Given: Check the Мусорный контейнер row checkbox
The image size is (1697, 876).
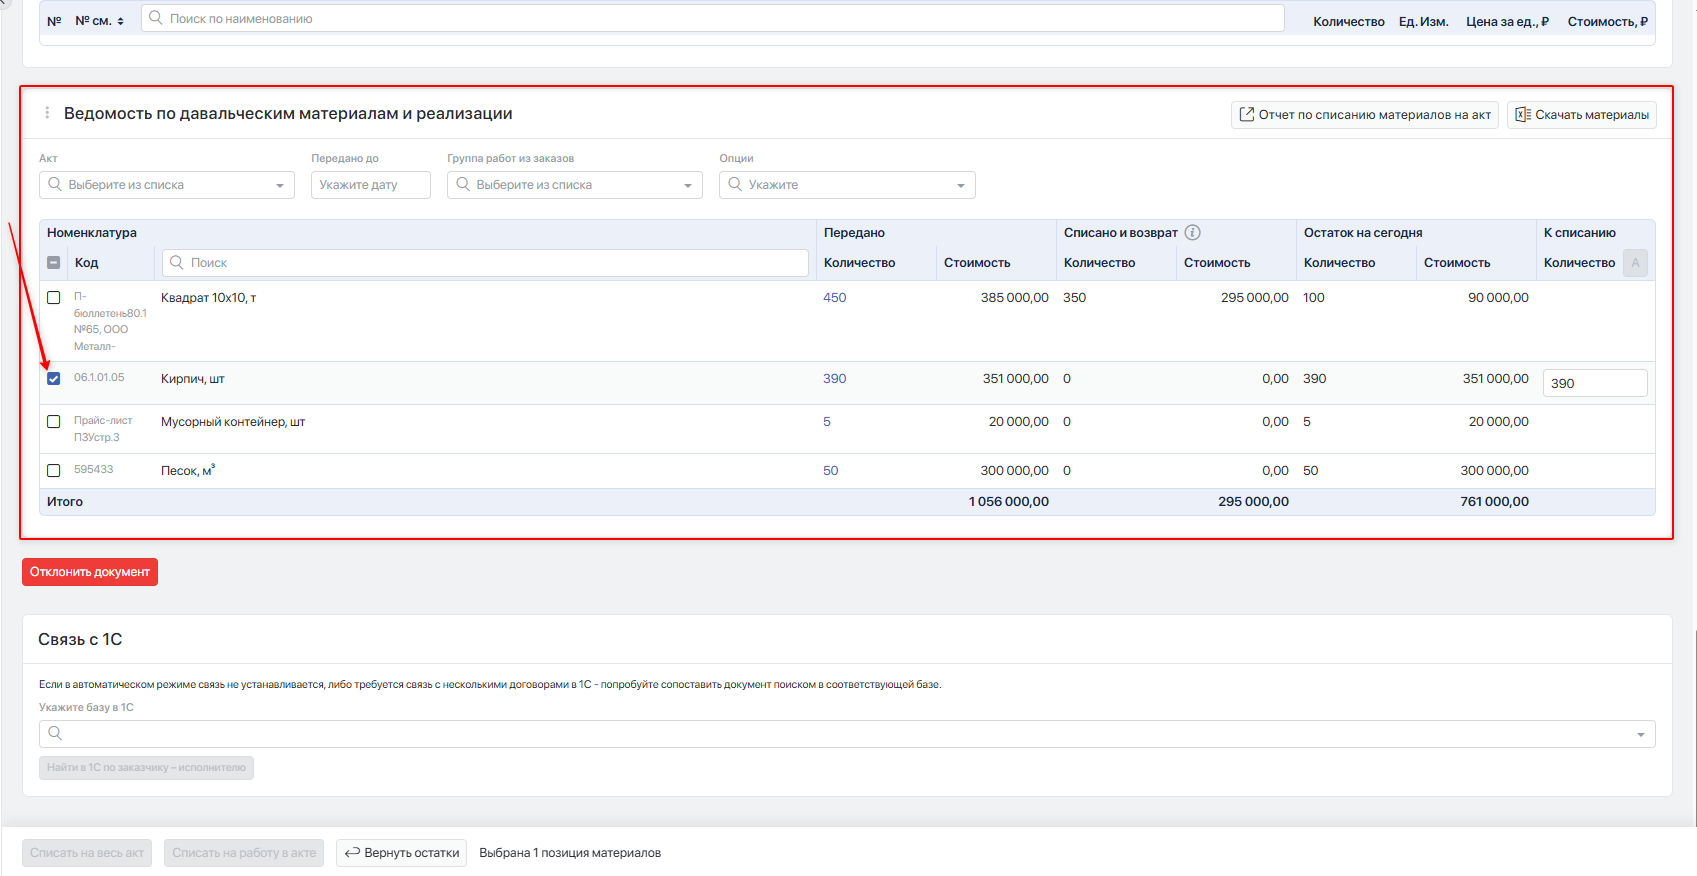Looking at the screenshot, I should click(54, 421).
